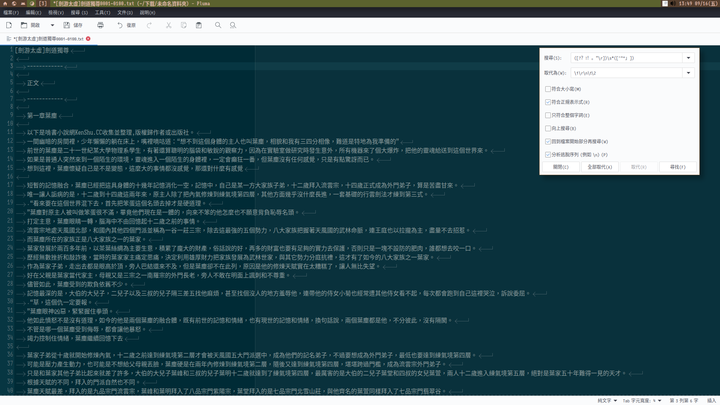Click the 尋找 find button
The width and height of the screenshot is (720, 405).
point(678,167)
